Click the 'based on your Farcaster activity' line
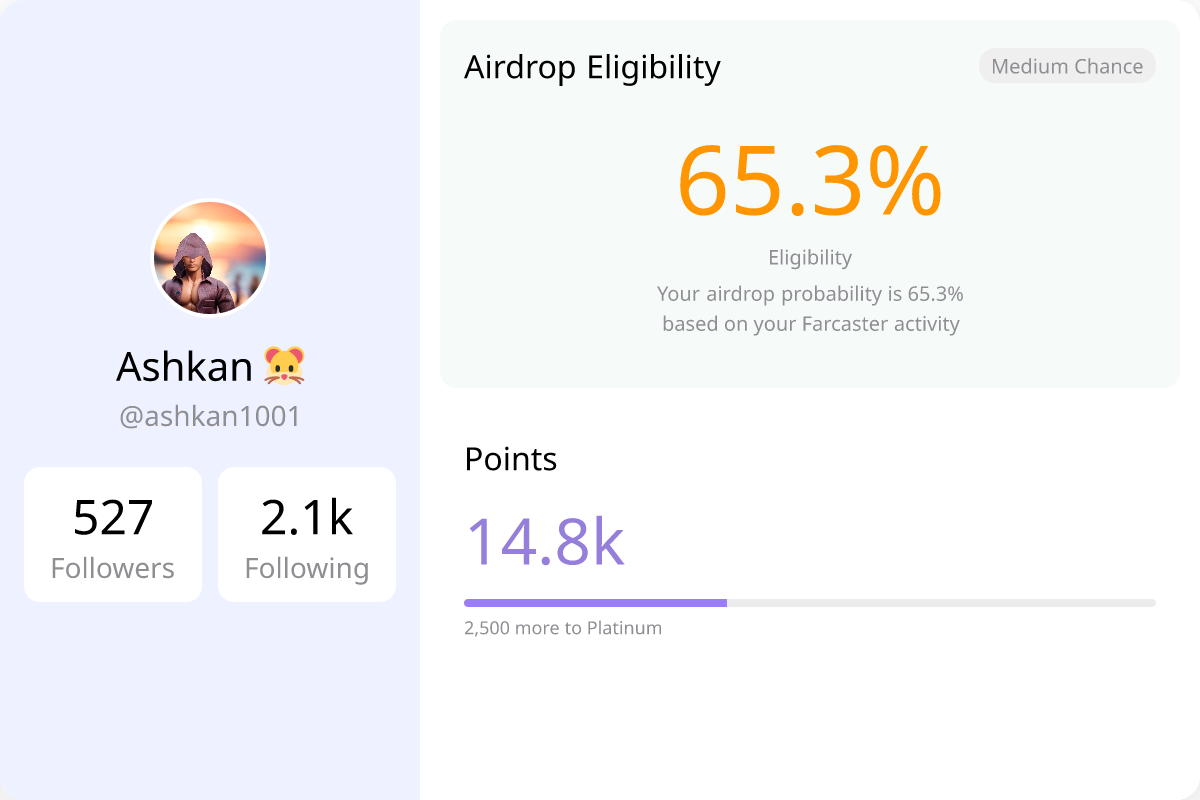Image resolution: width=1200 pixels, height=800 pixels. click(810, 324)
